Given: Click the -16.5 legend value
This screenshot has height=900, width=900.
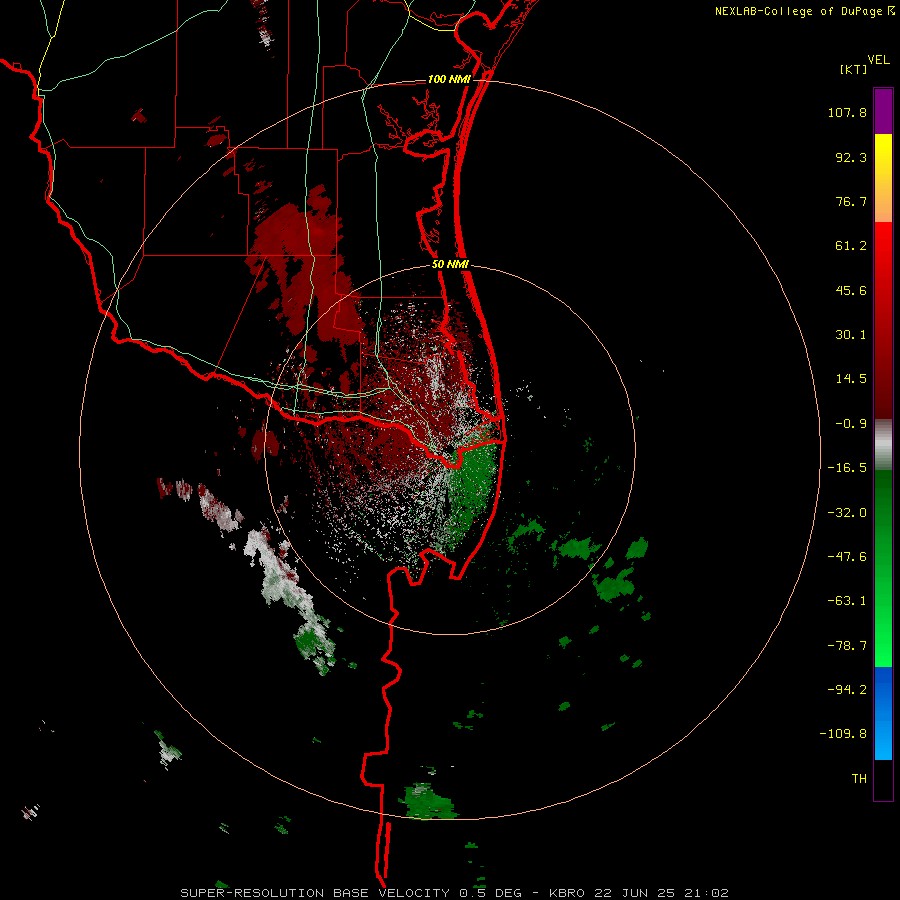Looking at the screenshot, I should pyautogui.click(x=847, y=468).
